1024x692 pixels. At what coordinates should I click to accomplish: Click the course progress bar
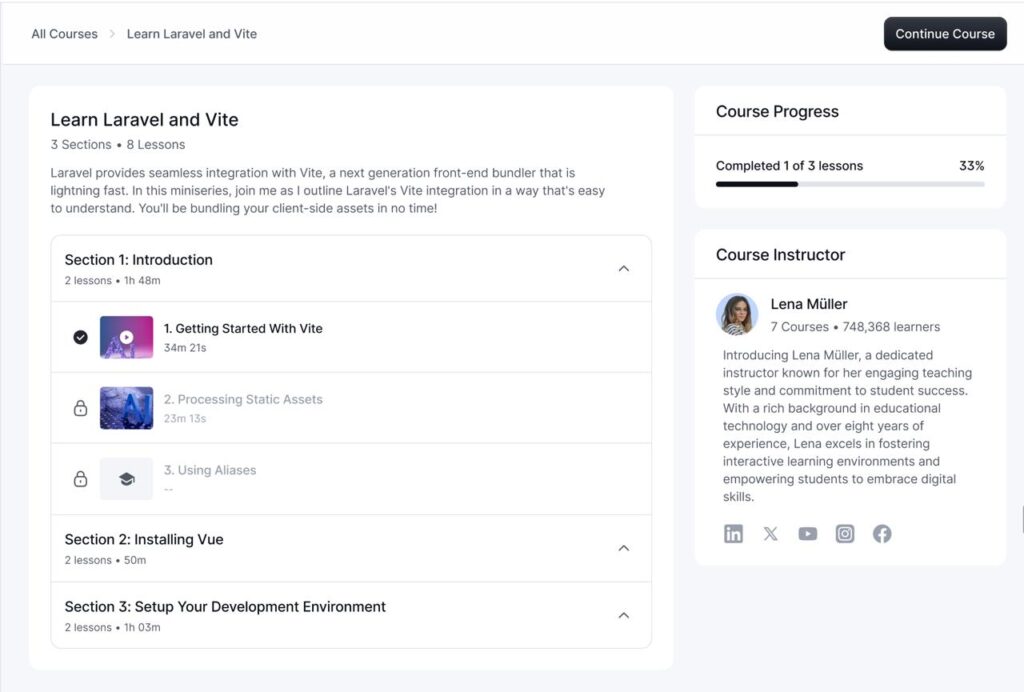(849, 184)
